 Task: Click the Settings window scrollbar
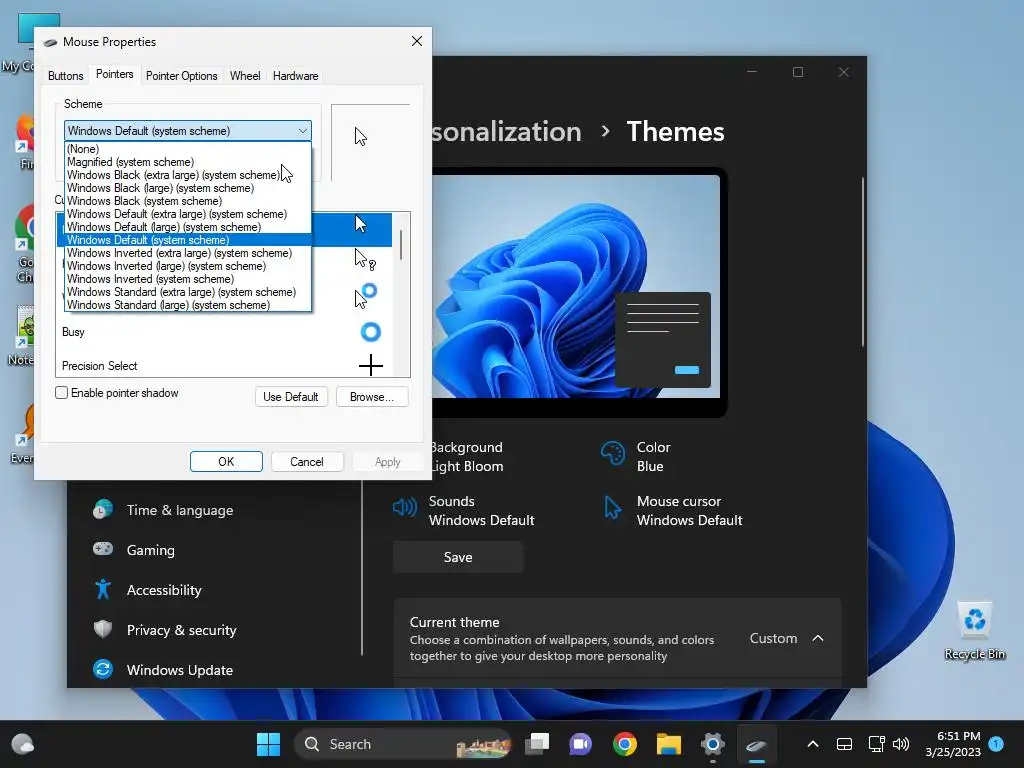863,261
